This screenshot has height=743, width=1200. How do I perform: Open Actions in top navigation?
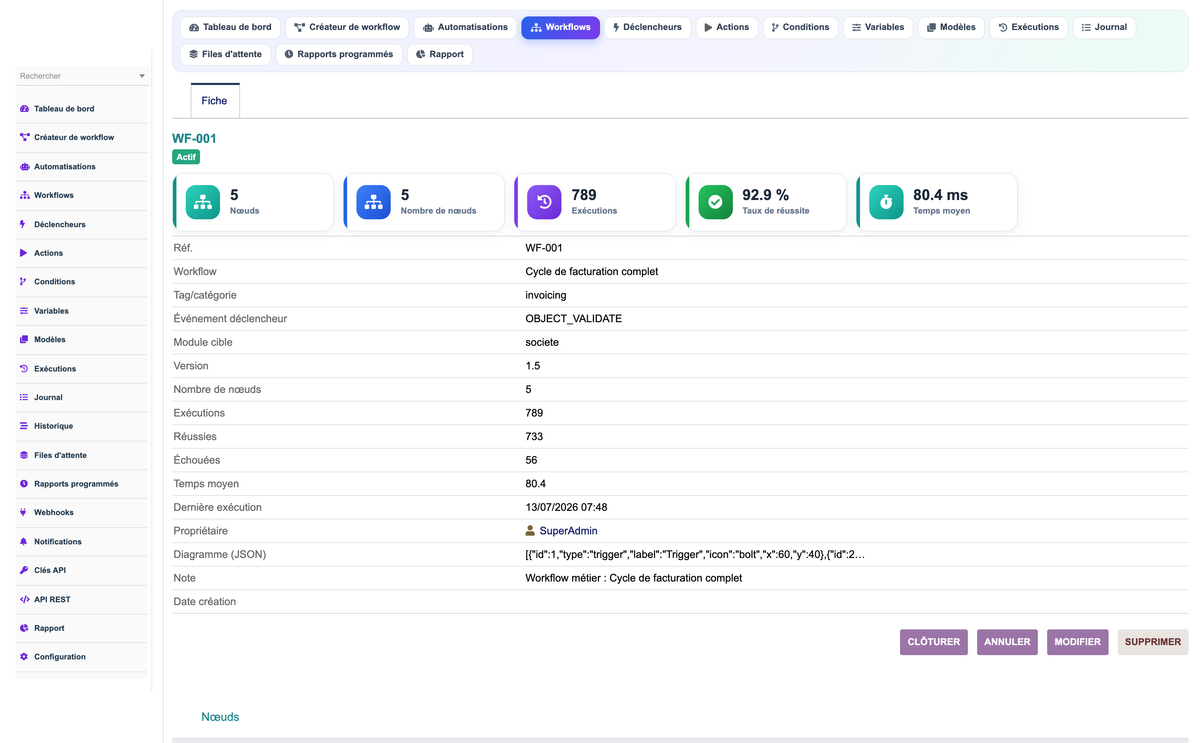point(726,27)
